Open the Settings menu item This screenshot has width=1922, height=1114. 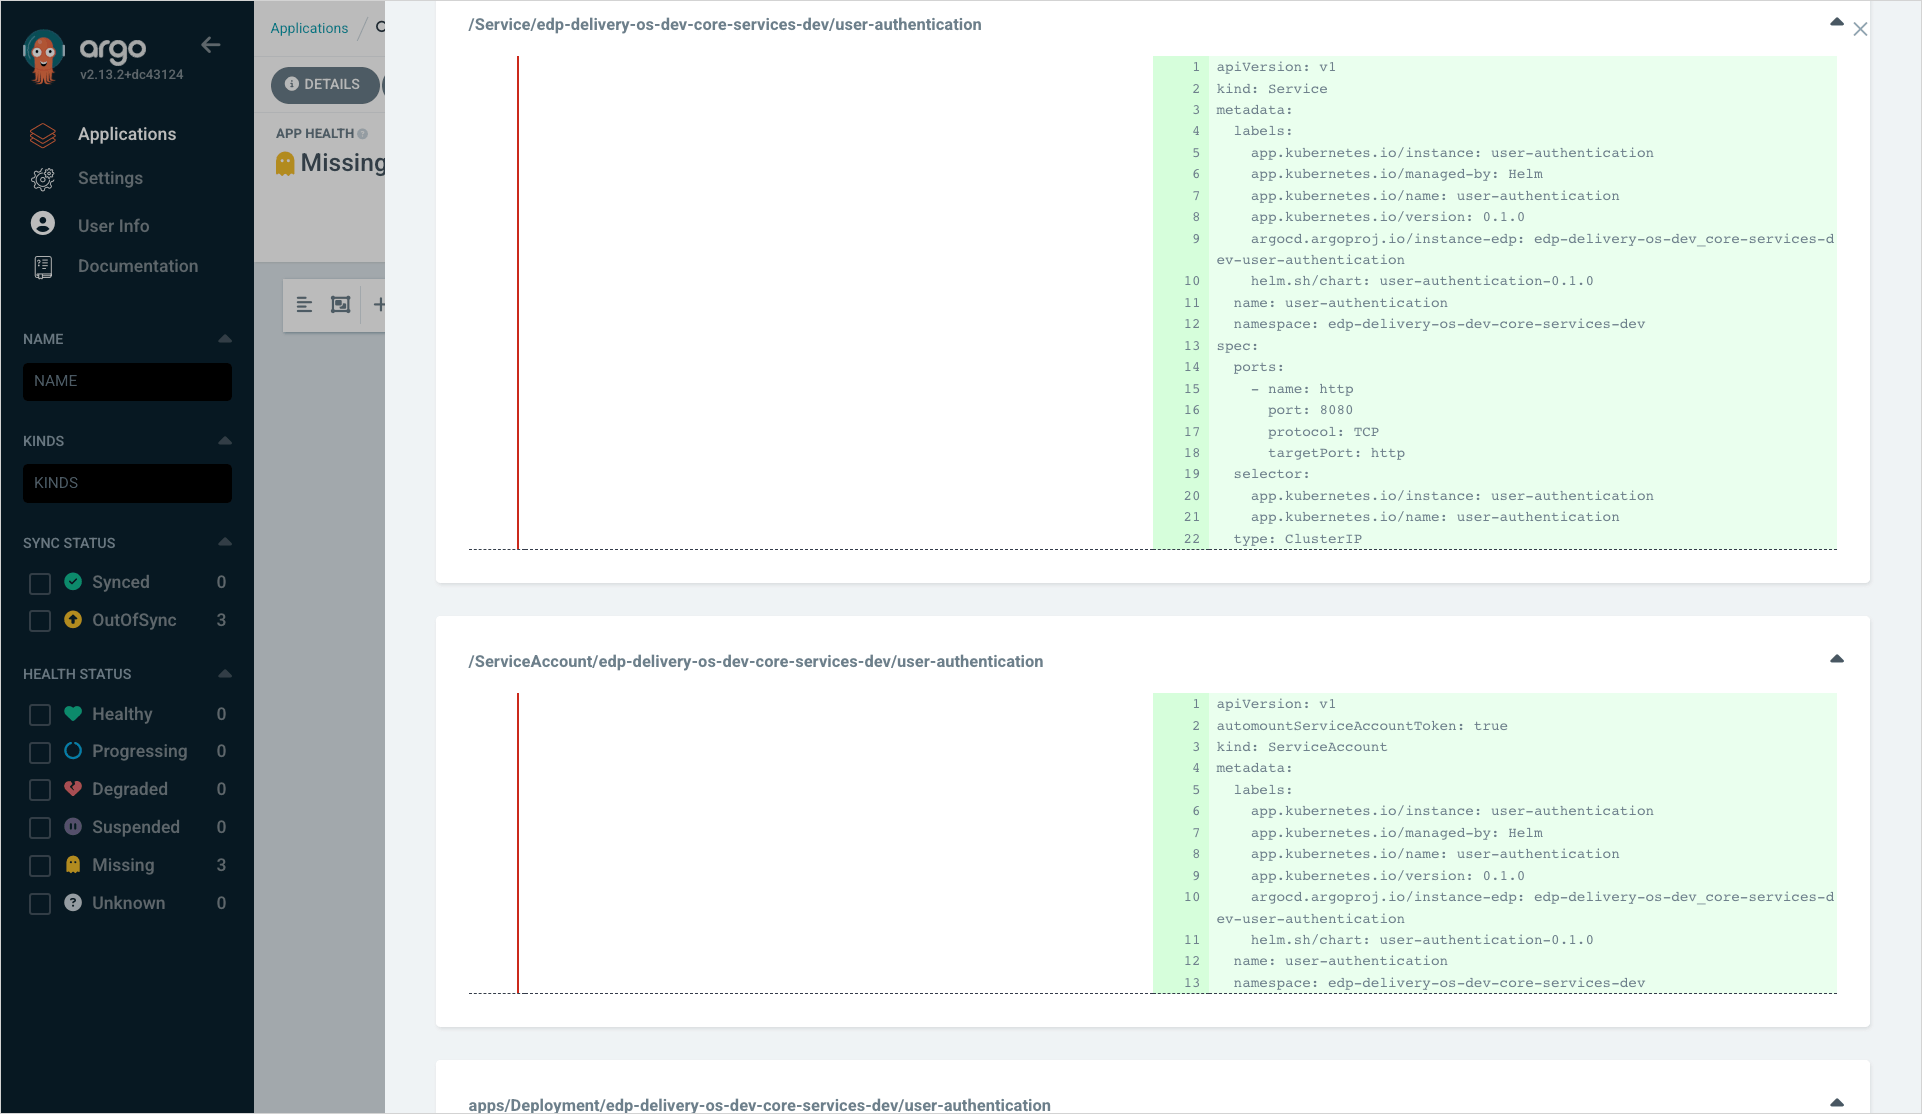110,179
